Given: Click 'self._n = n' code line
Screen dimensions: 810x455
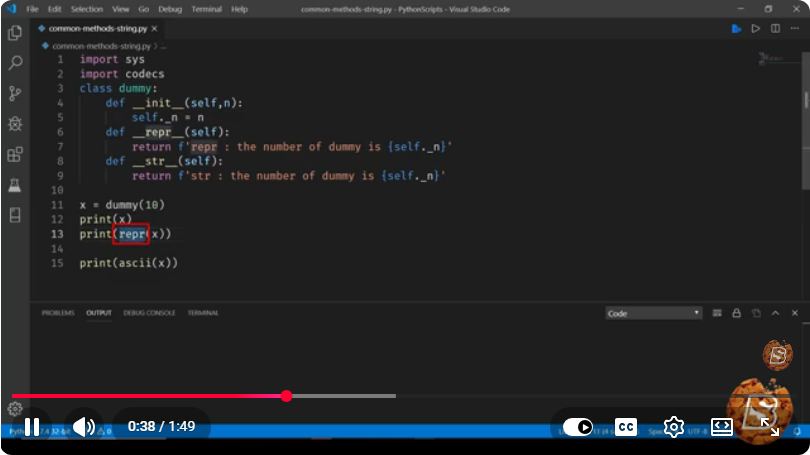Looking at the screenshot, I should click(x=167, y=118).
